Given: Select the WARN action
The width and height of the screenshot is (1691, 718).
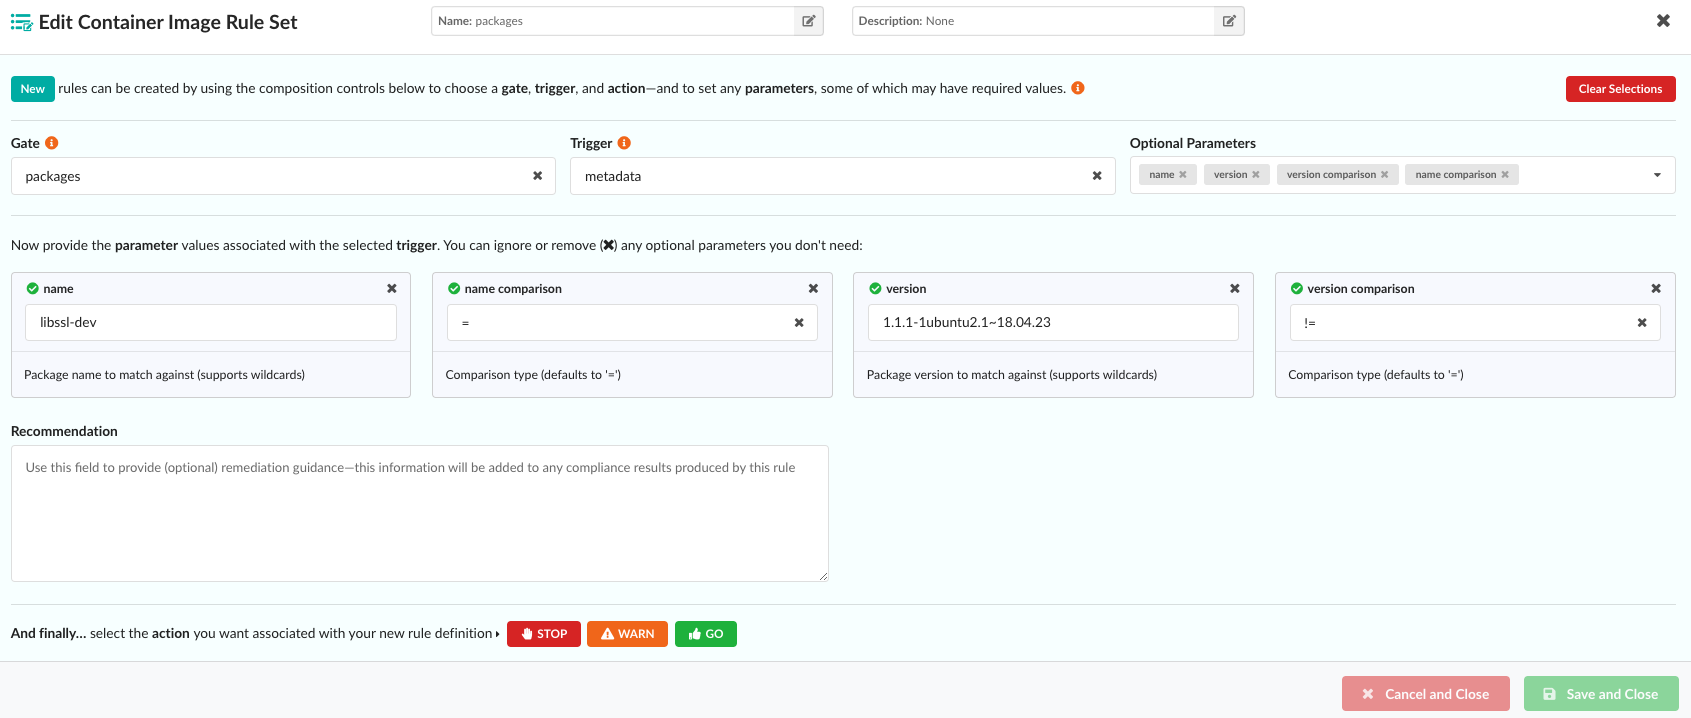Looking at the screenshot, I should coord(627,634).
